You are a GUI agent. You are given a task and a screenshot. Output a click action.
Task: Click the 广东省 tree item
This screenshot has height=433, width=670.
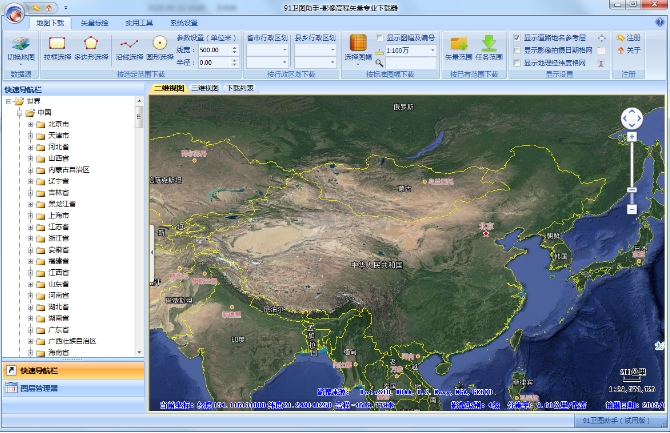pos(59,330)
